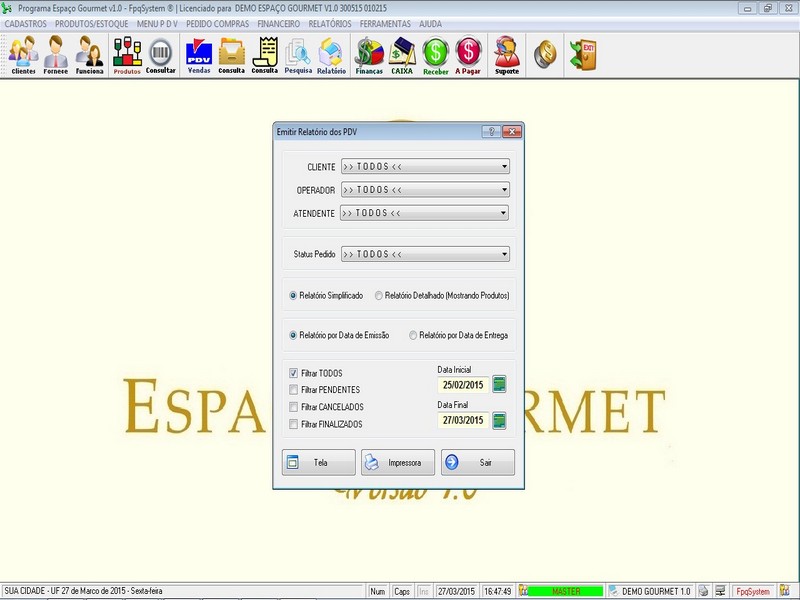Close the Emitir Relatório dos PDV dialog

[511, 132]
